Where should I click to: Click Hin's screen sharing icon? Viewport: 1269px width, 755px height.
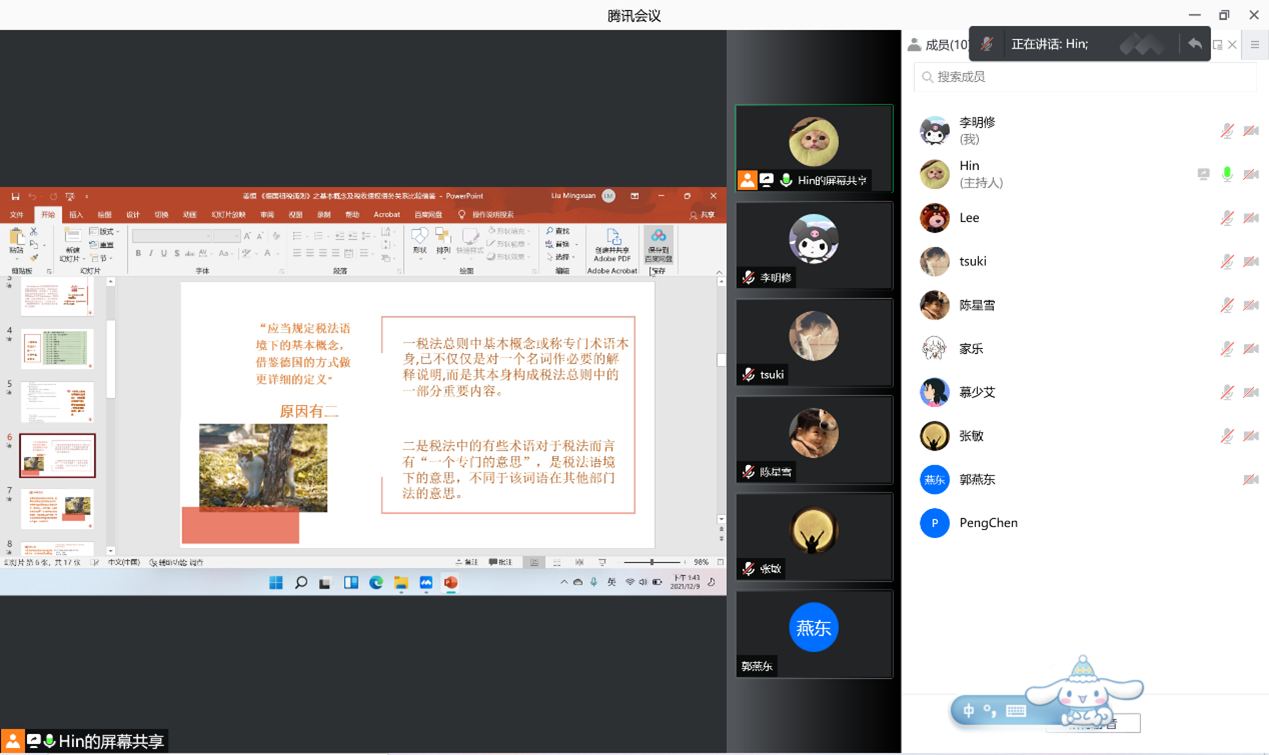coord(1203,174)
